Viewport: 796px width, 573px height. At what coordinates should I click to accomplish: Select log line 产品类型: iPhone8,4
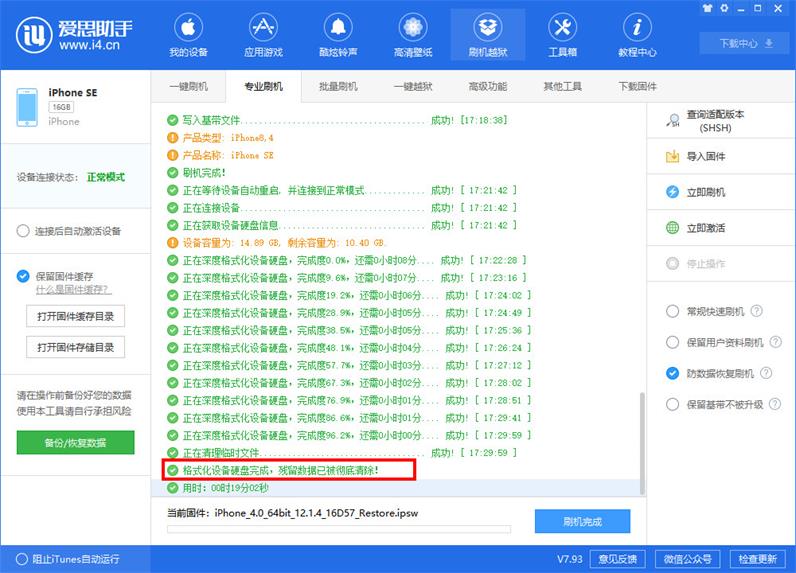click(220, 138)
